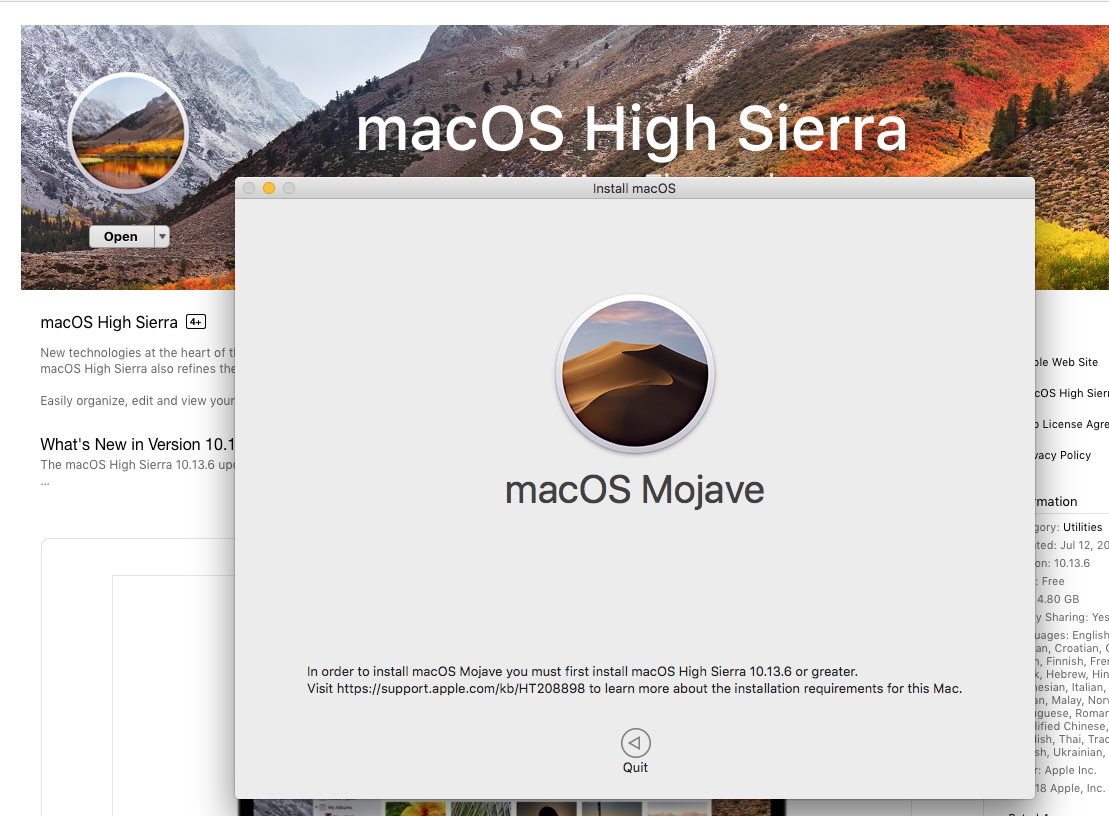Click the Install macOS window title
This screenshot has width=1109, height=816.
coord(634,189)
